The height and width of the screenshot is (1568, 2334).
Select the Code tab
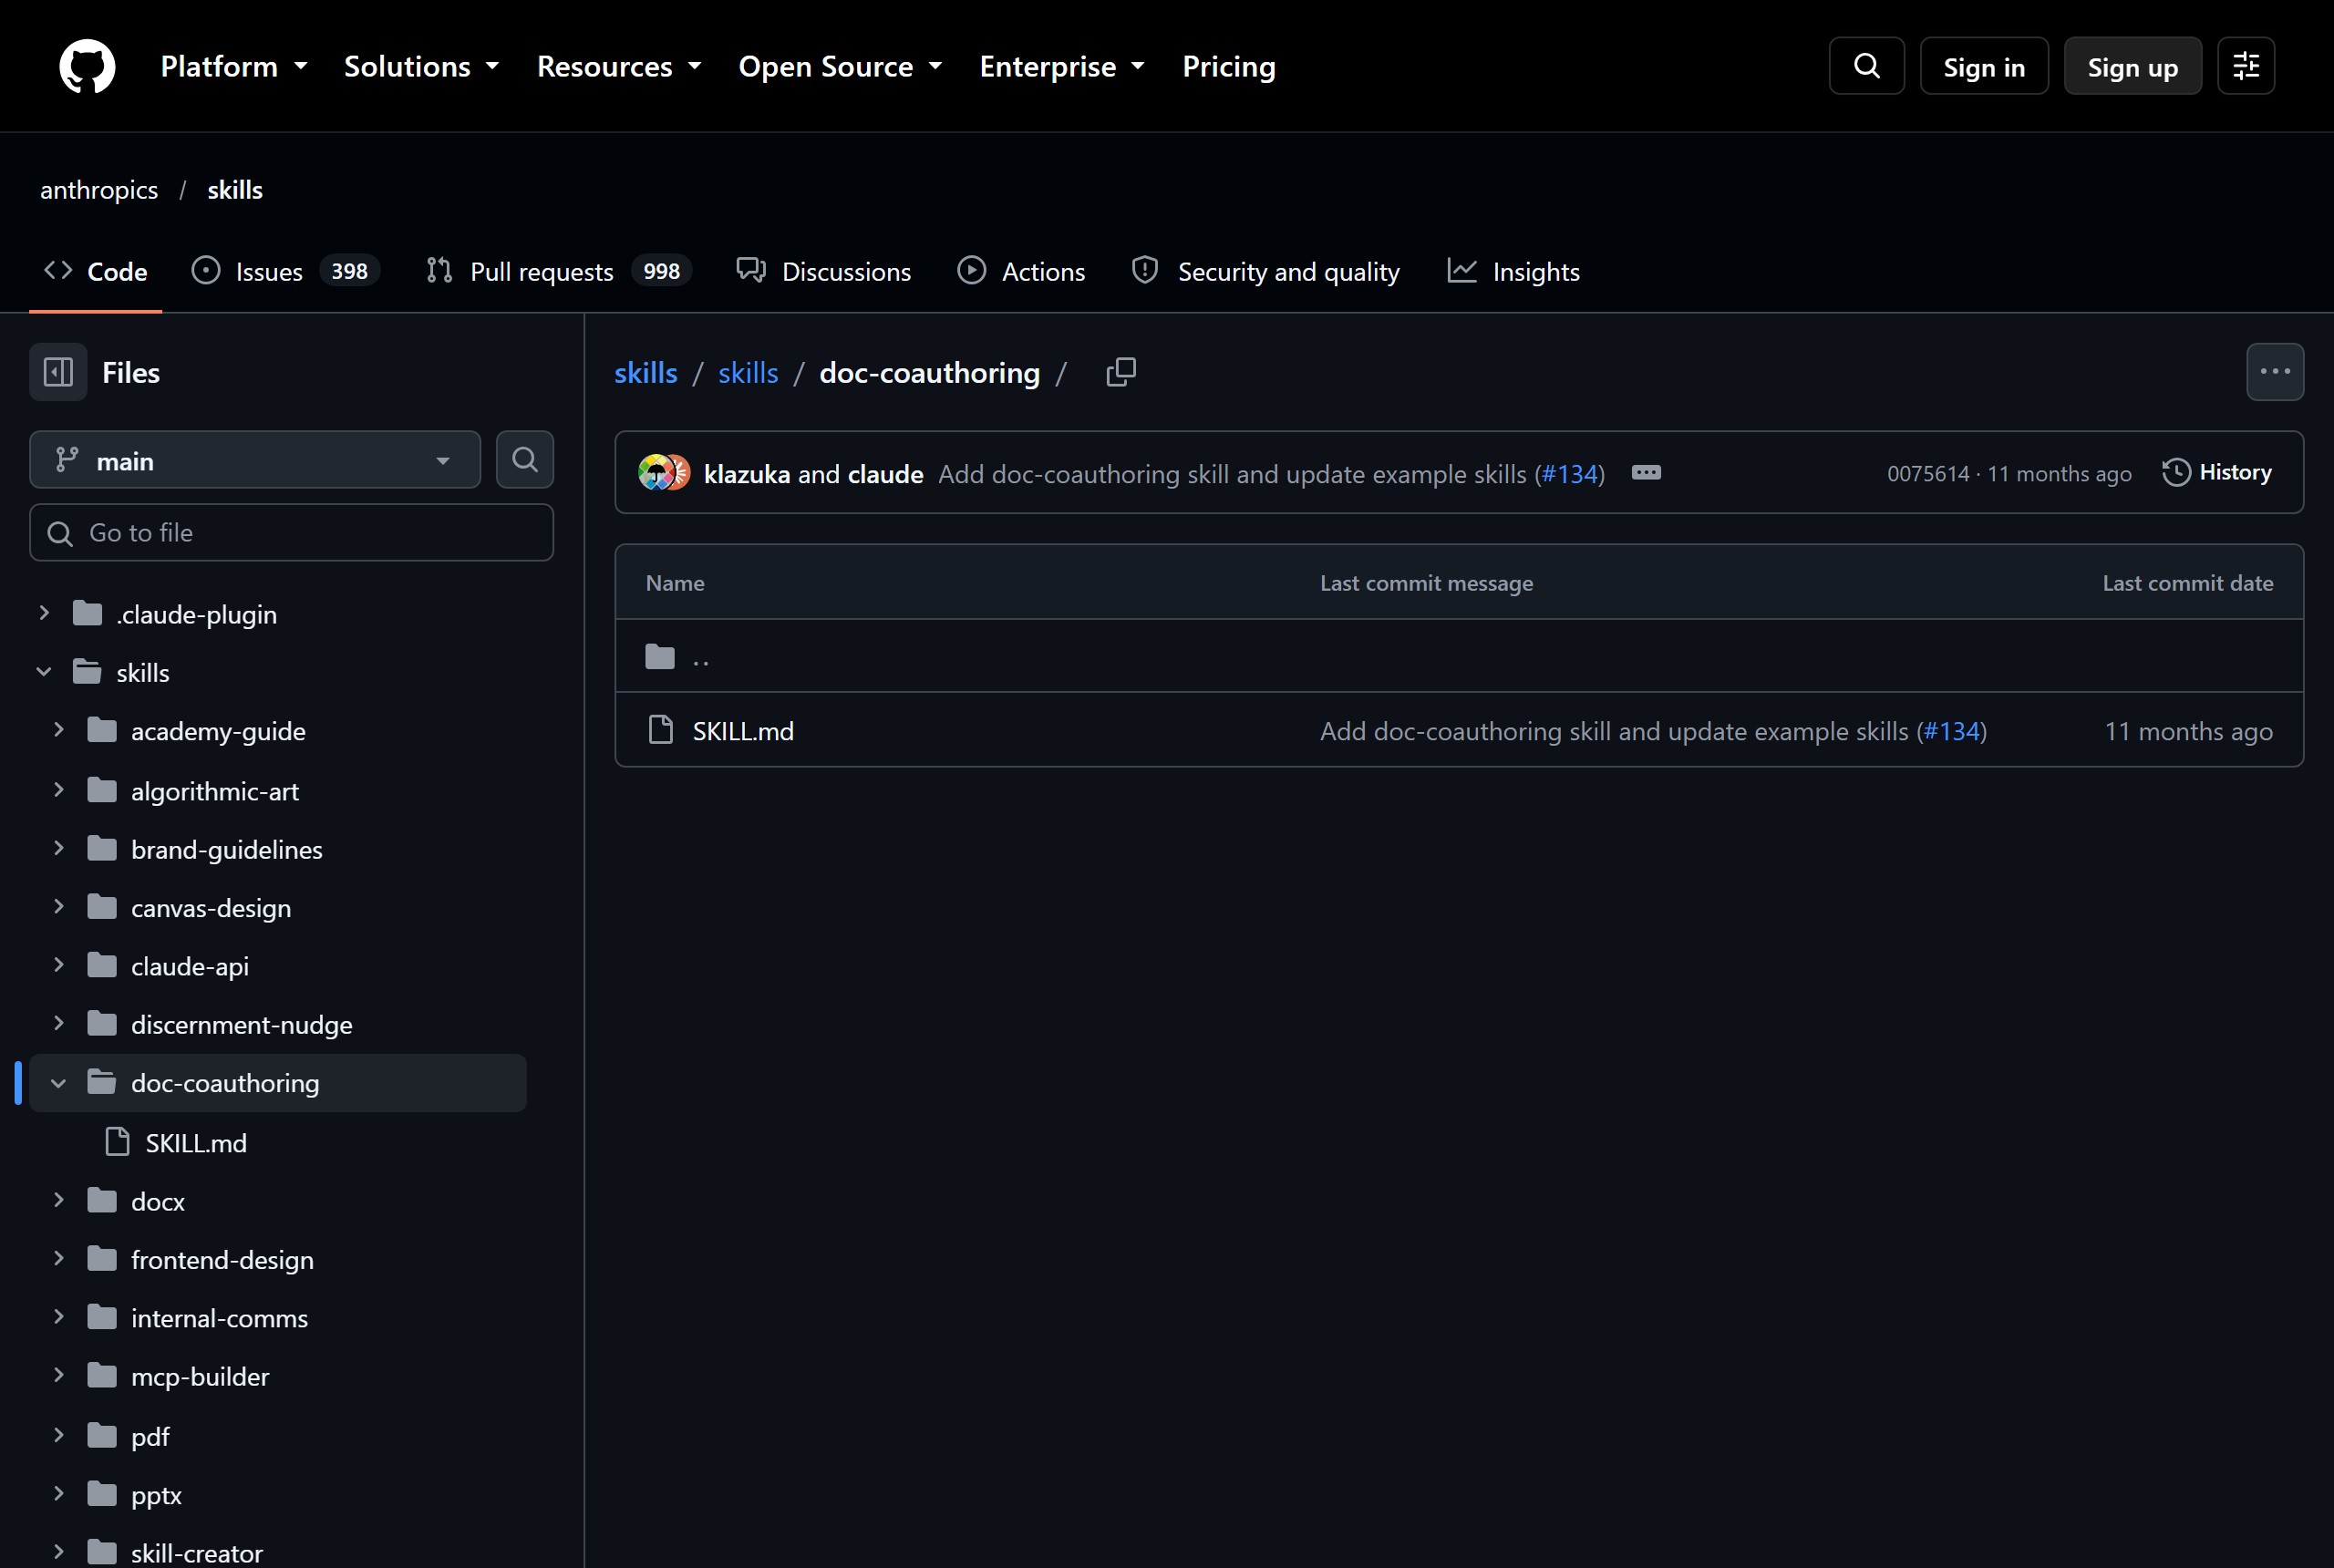[96, 271]
